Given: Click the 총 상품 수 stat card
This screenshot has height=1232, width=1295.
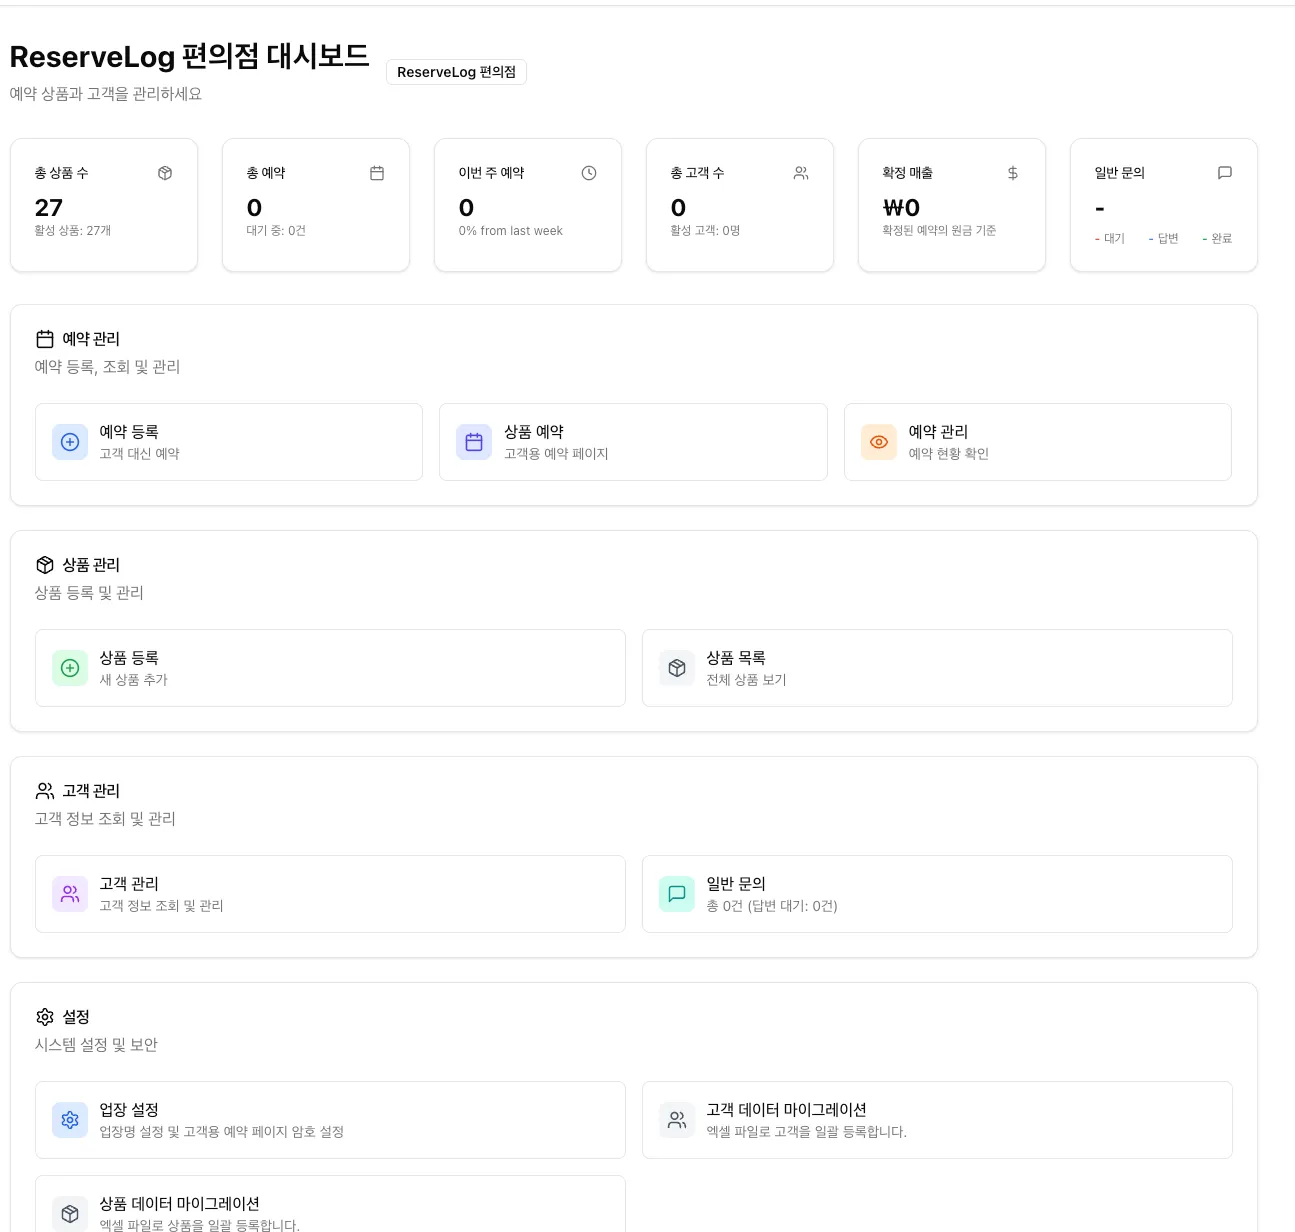Looking at the screenshot, I should click(104, 205).
